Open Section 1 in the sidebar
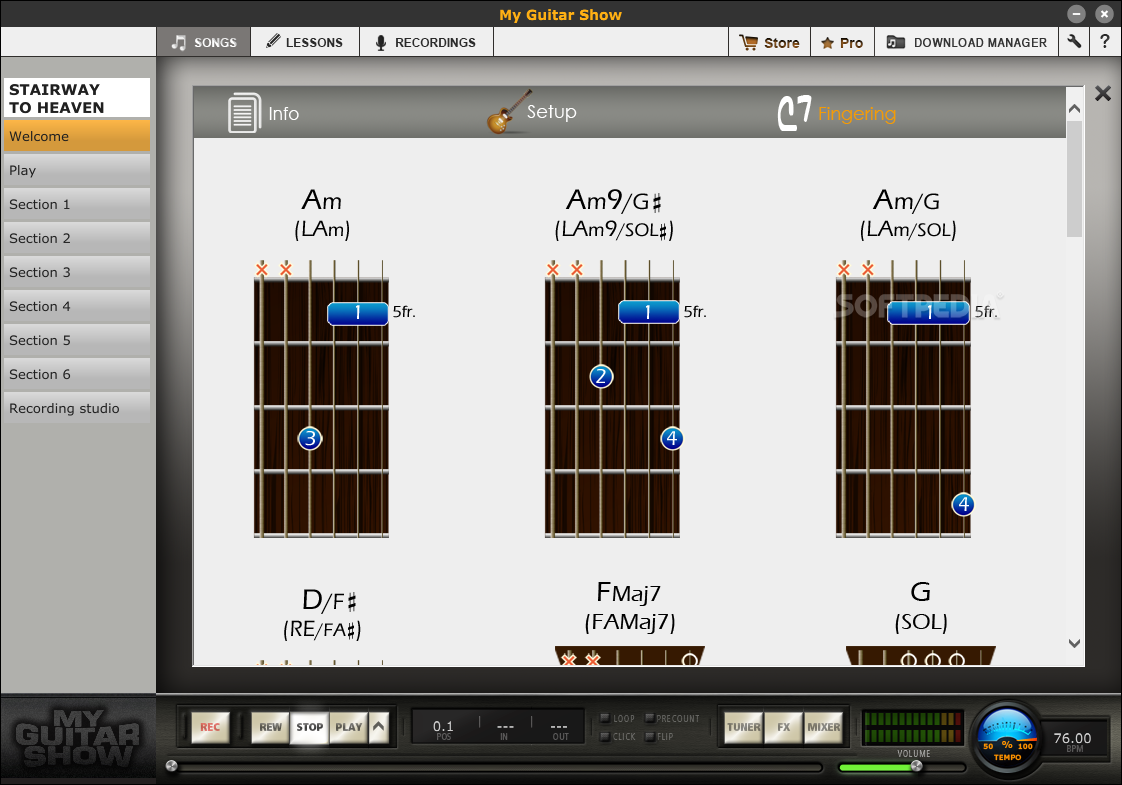The image size is (1122, 785). tap(77, 204)
